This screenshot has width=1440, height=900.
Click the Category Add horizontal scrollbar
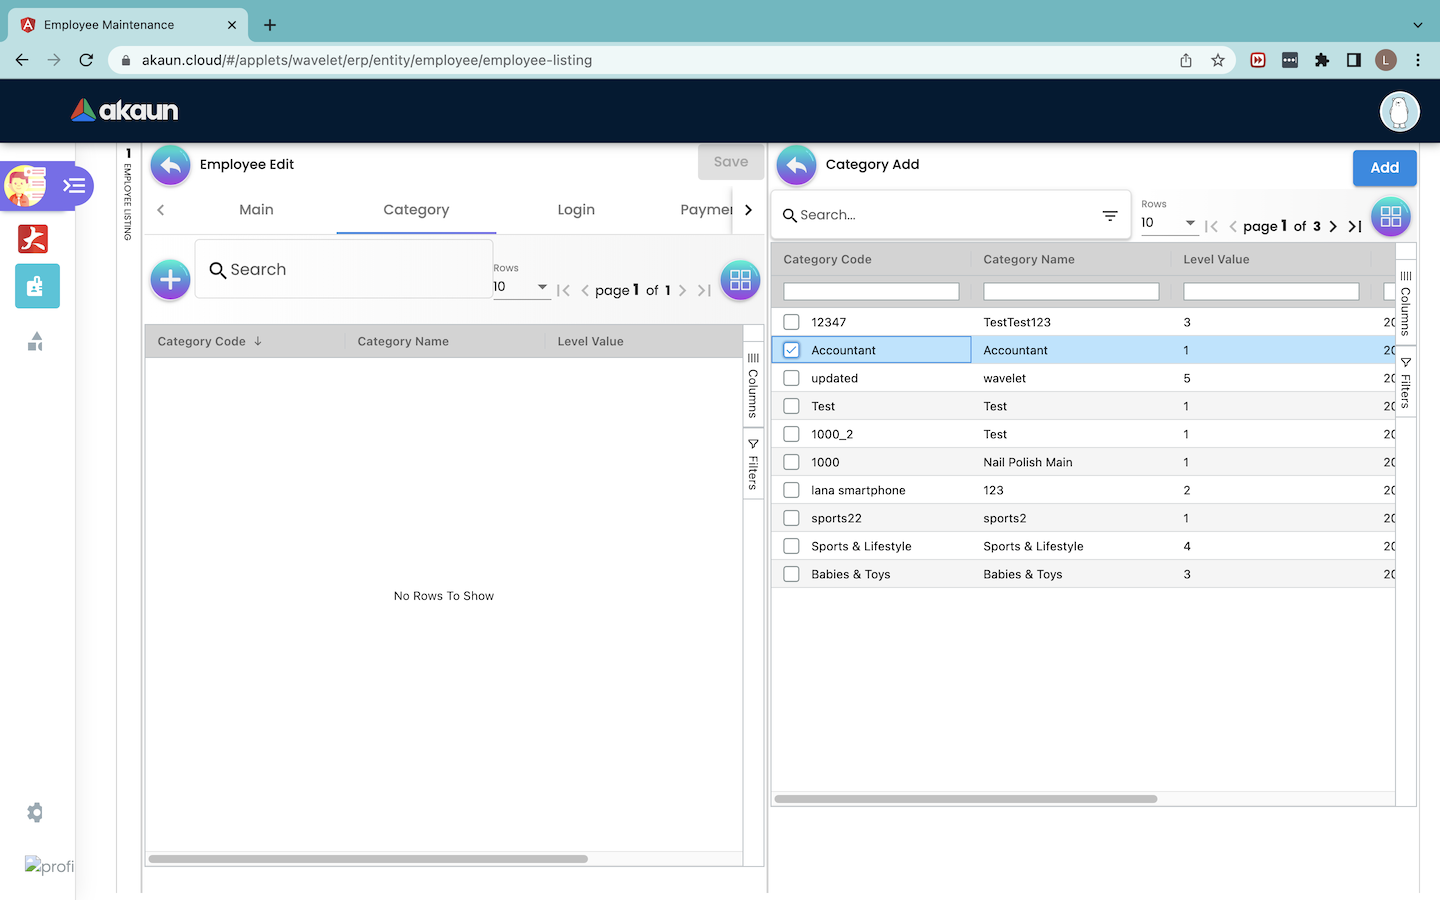click(x=966, y=799)
